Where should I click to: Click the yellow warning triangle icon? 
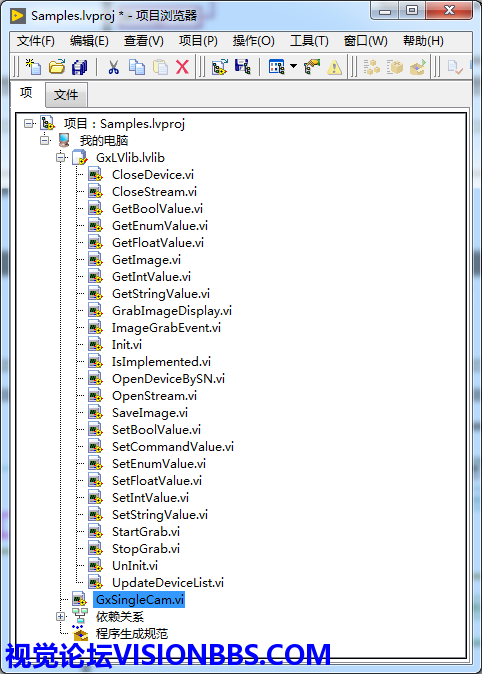tap(334, 67)
